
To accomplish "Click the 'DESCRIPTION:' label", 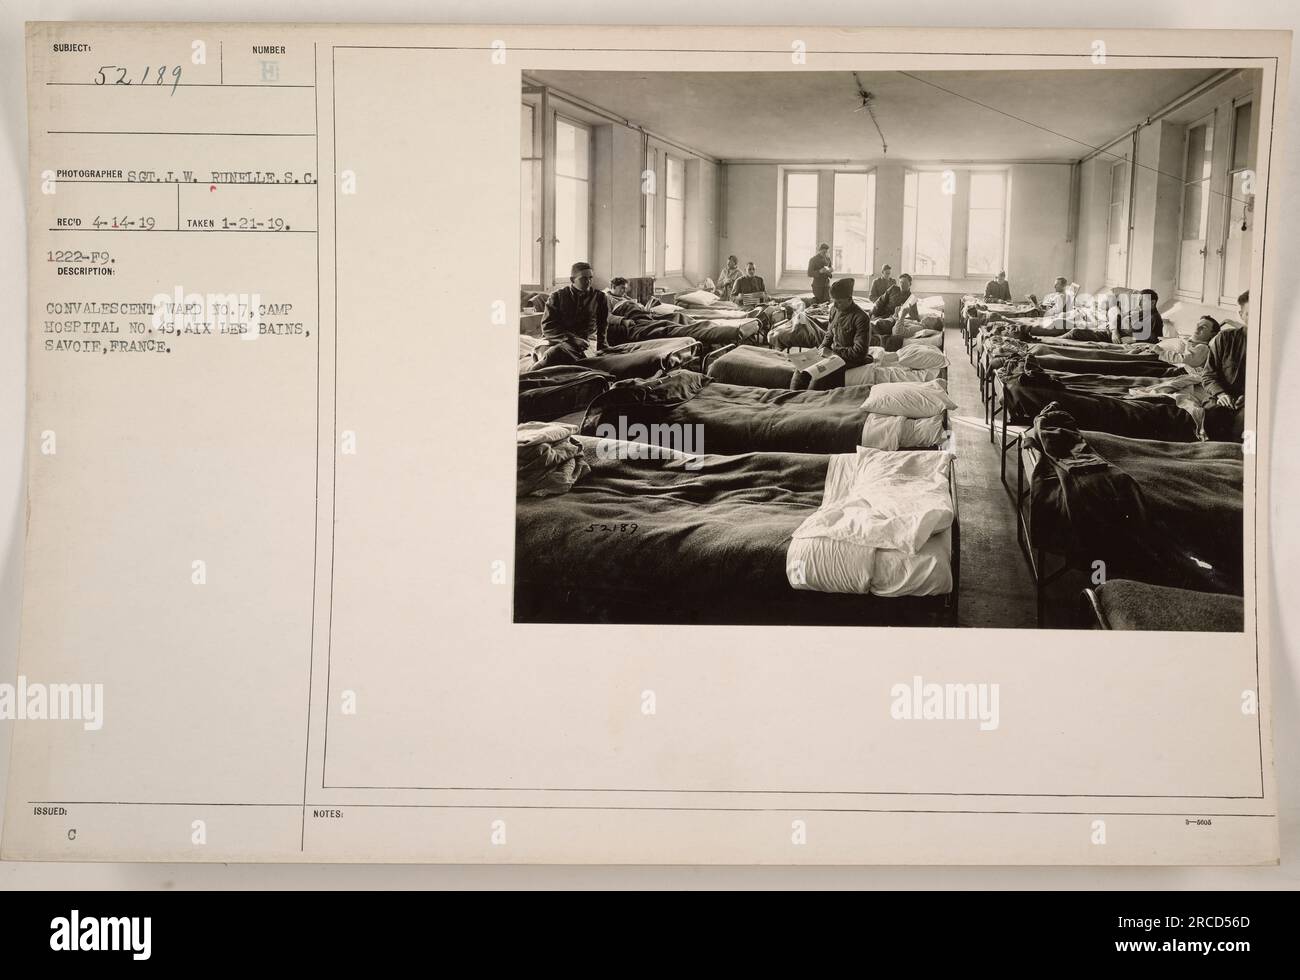I will [x=86, y=271].
